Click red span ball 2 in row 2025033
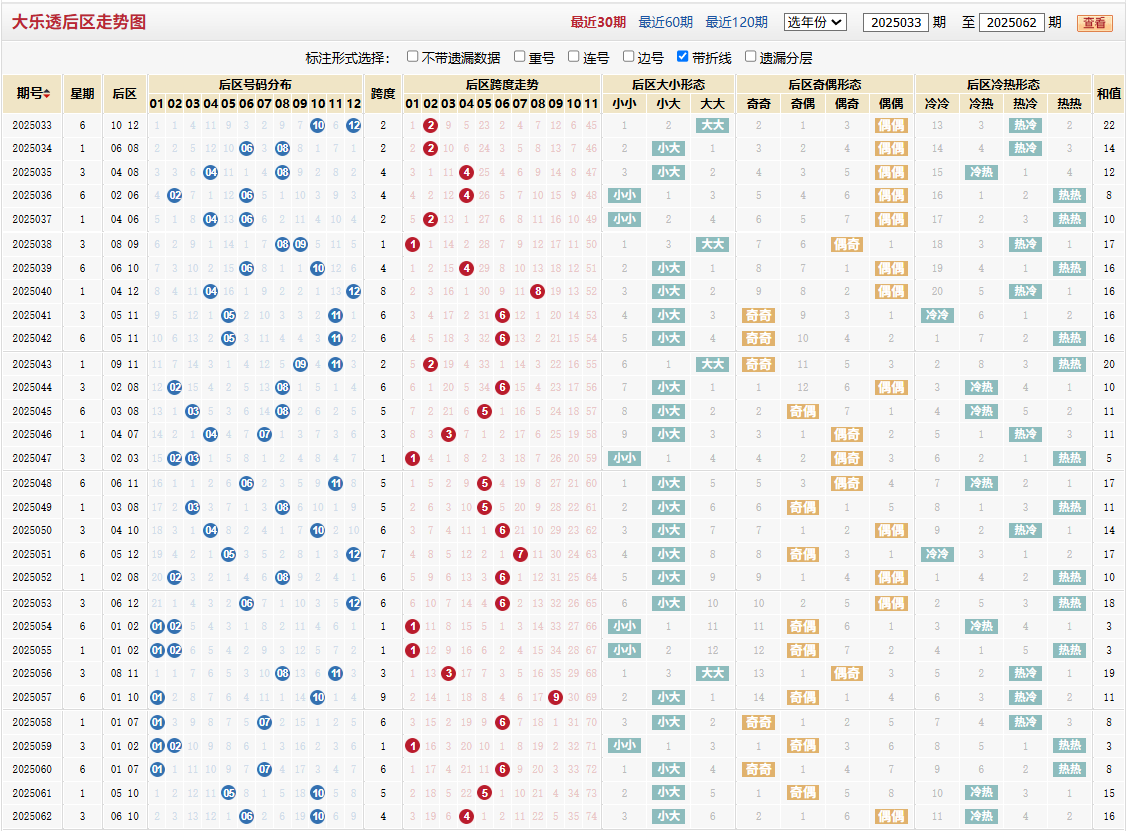 coord(430,125)
